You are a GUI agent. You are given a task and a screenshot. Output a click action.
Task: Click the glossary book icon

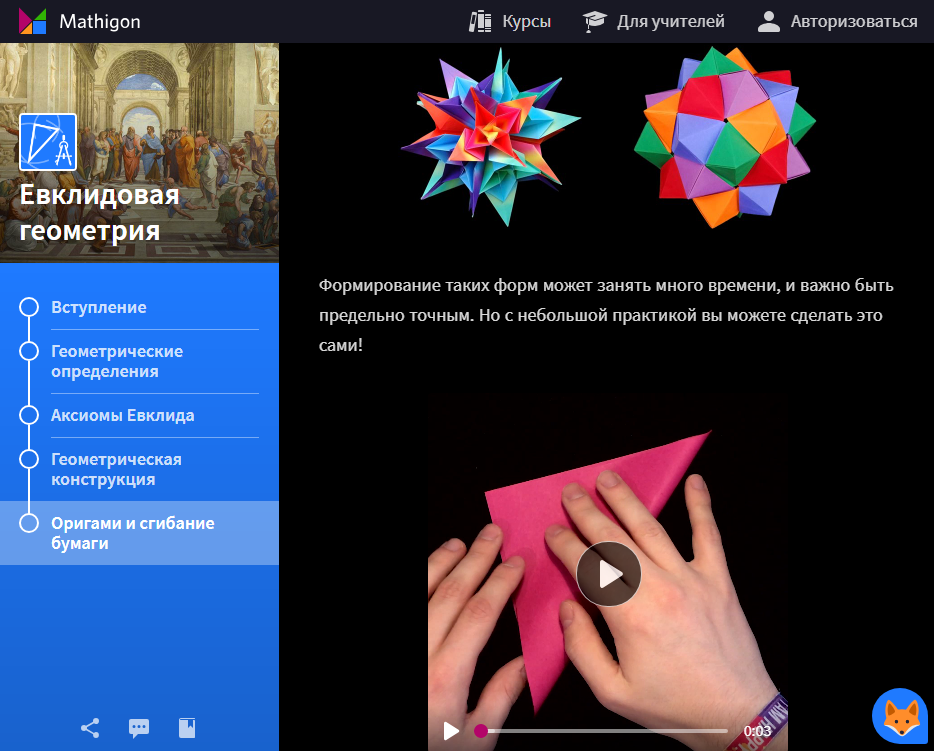pos(186,728)
